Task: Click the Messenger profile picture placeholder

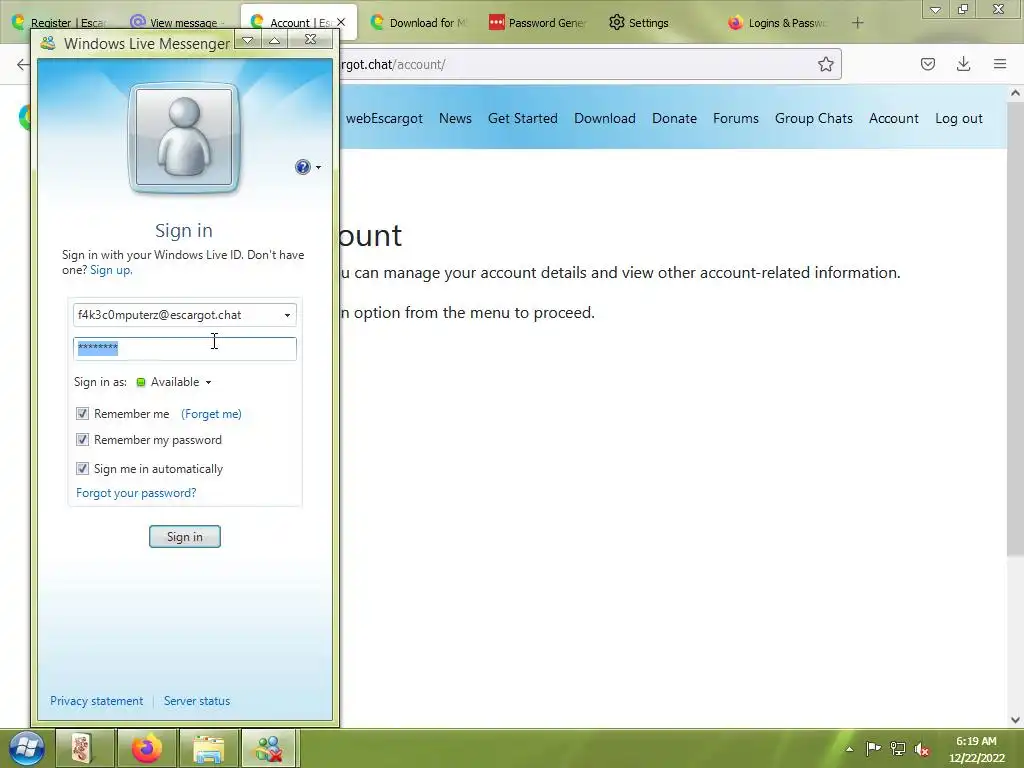Action: pyautogui.click(x=184, y=138)
